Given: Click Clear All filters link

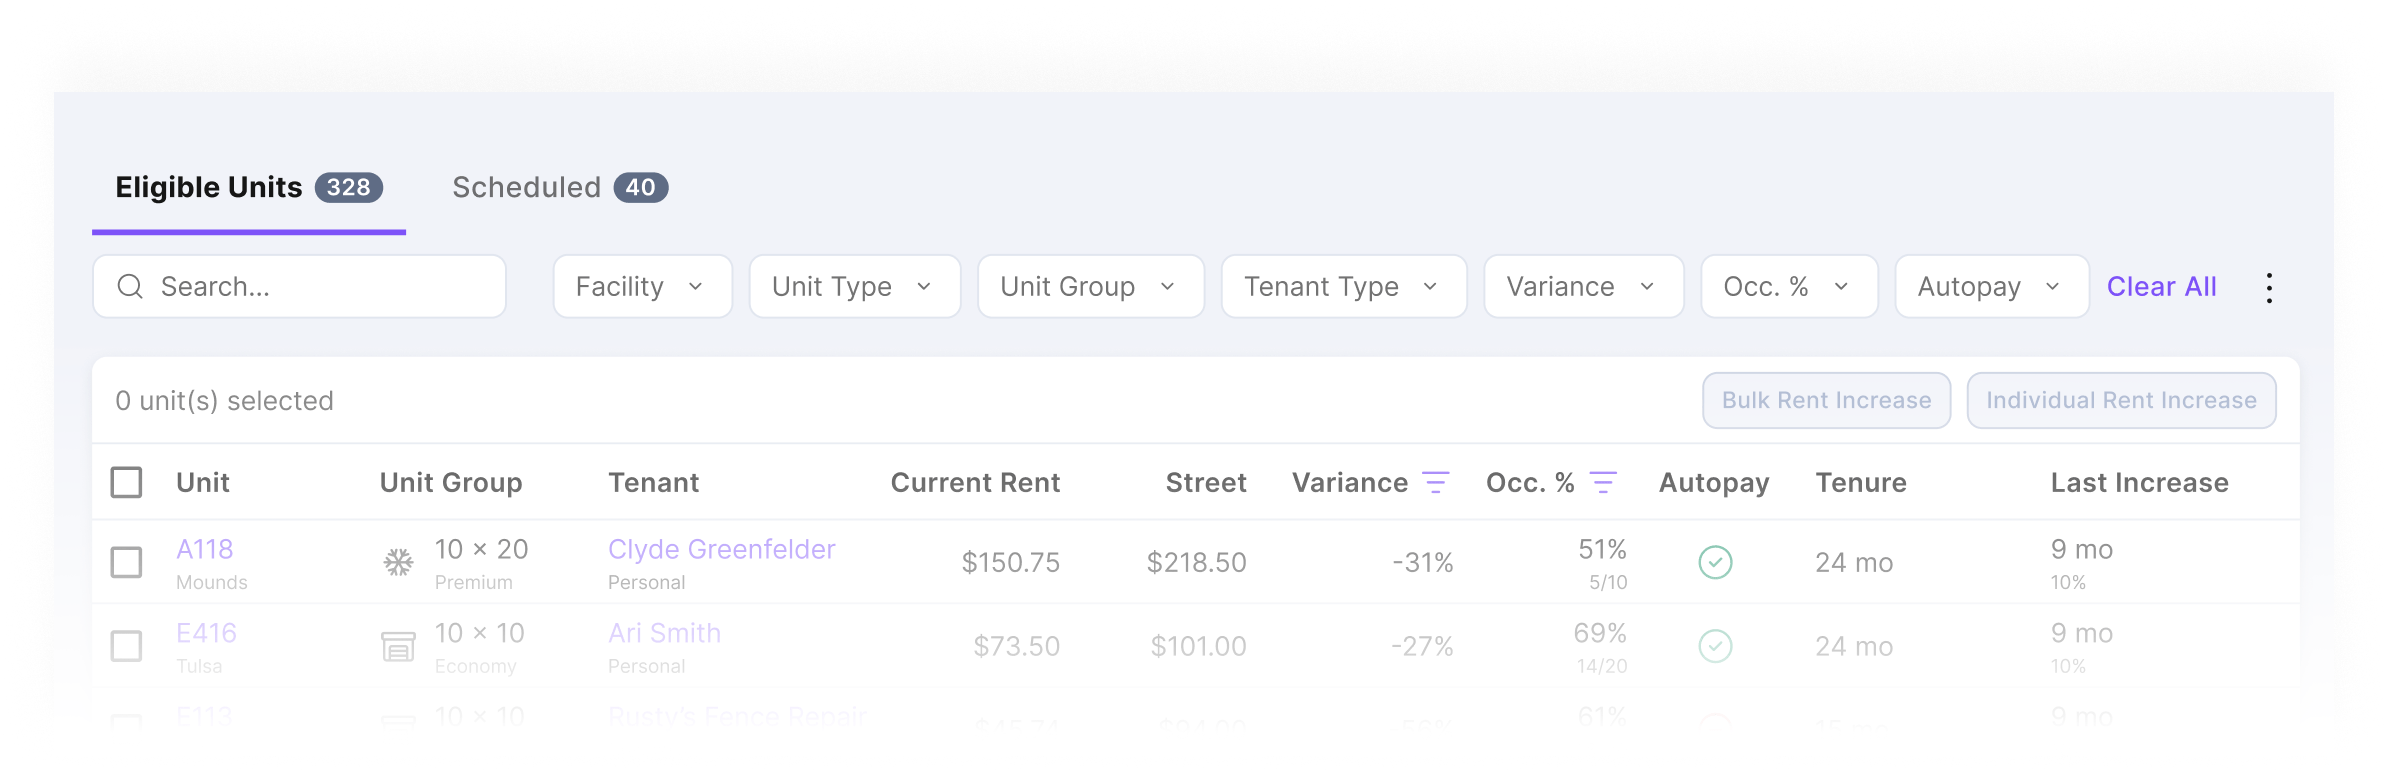Looking at the screenshot, I should click(2161, 287).
